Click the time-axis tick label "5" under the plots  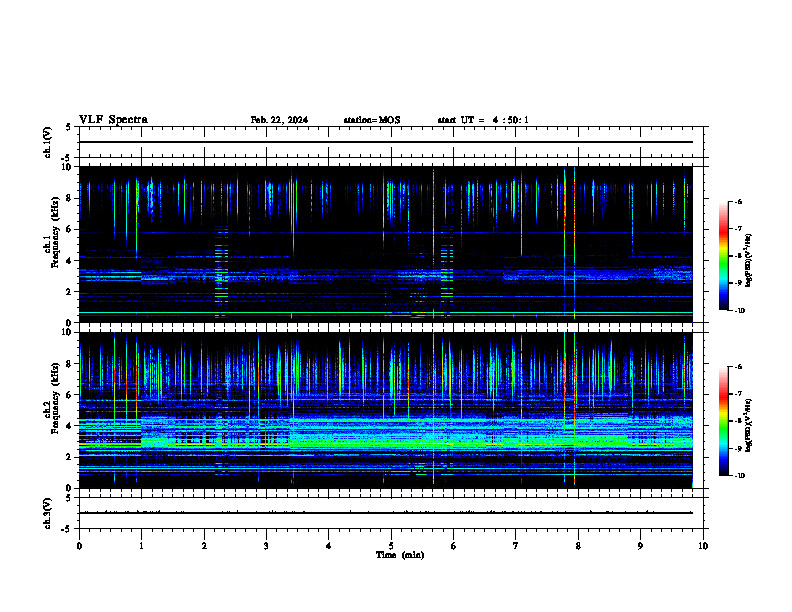tap(391, 545)
